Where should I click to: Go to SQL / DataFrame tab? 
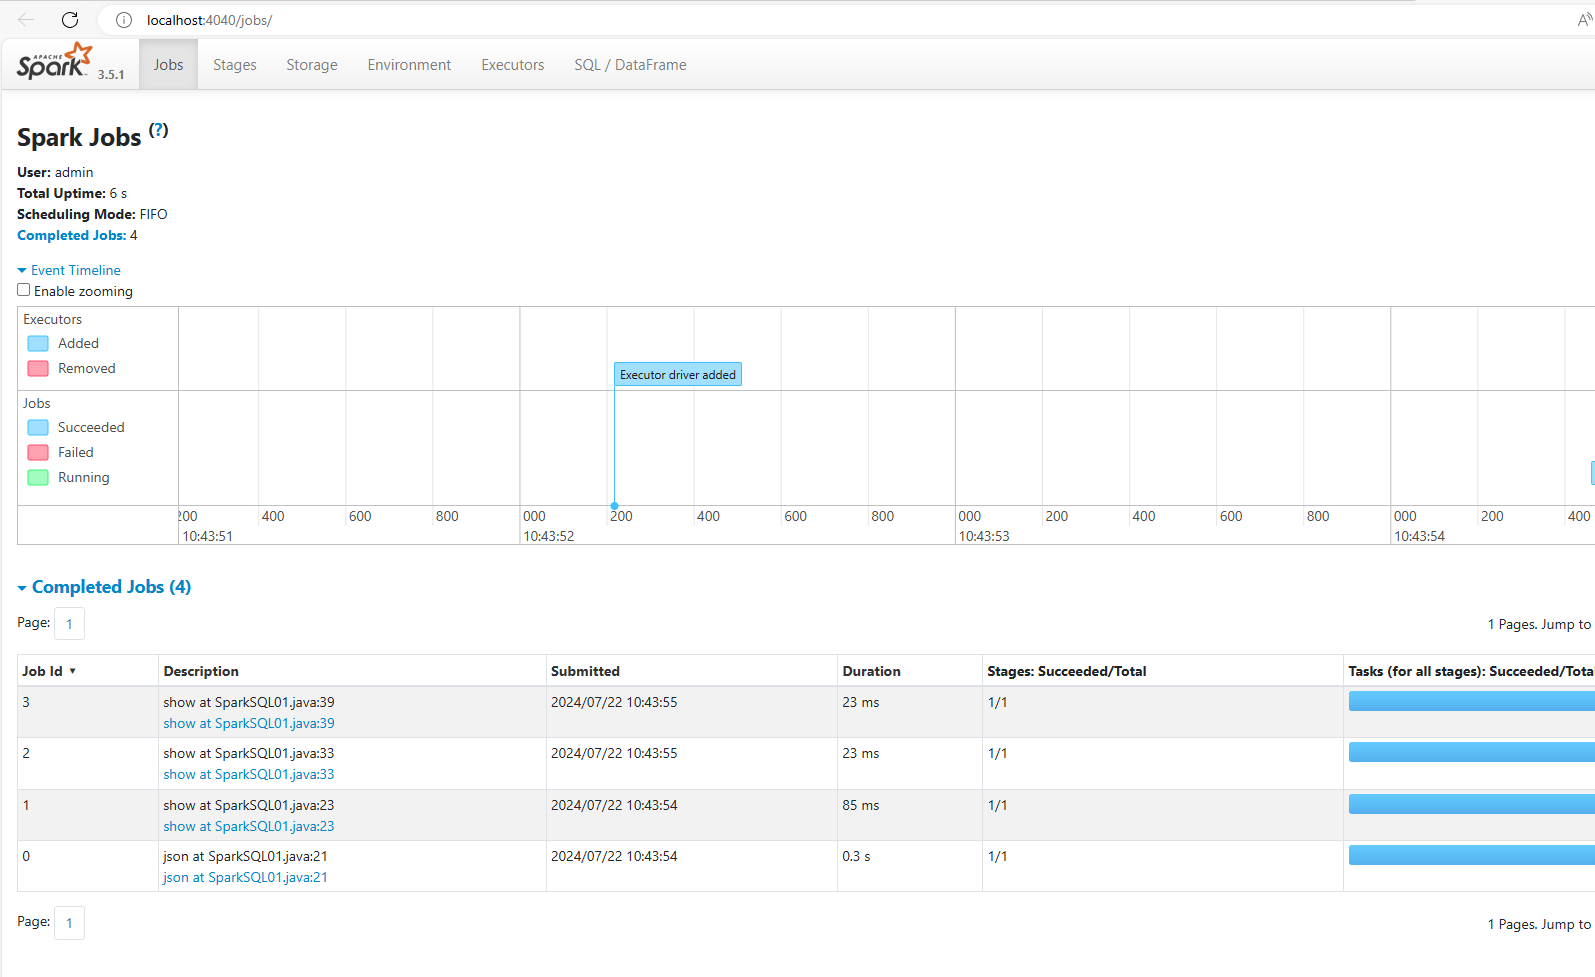pyautogui.click(x=629, y=65)
